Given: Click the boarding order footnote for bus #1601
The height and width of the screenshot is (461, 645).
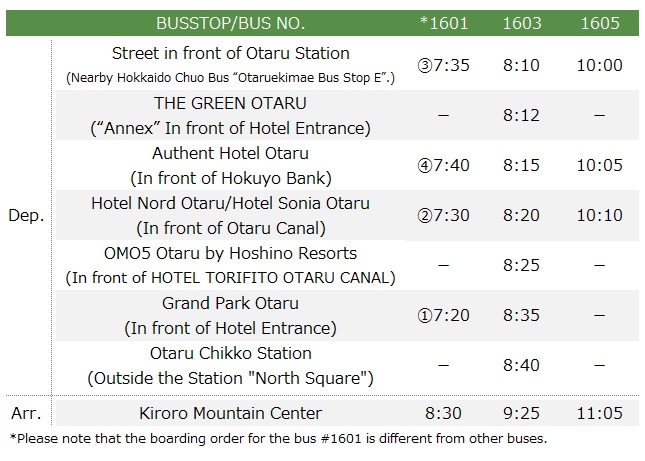Looking at the screenshot, I should point(278,438).
